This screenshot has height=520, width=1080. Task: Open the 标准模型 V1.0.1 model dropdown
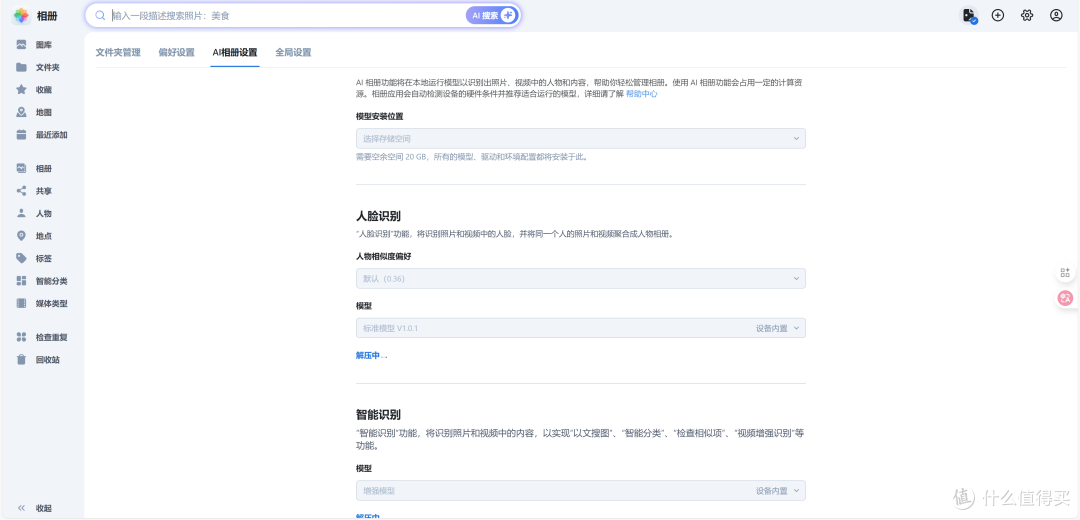tap(581, 328)
